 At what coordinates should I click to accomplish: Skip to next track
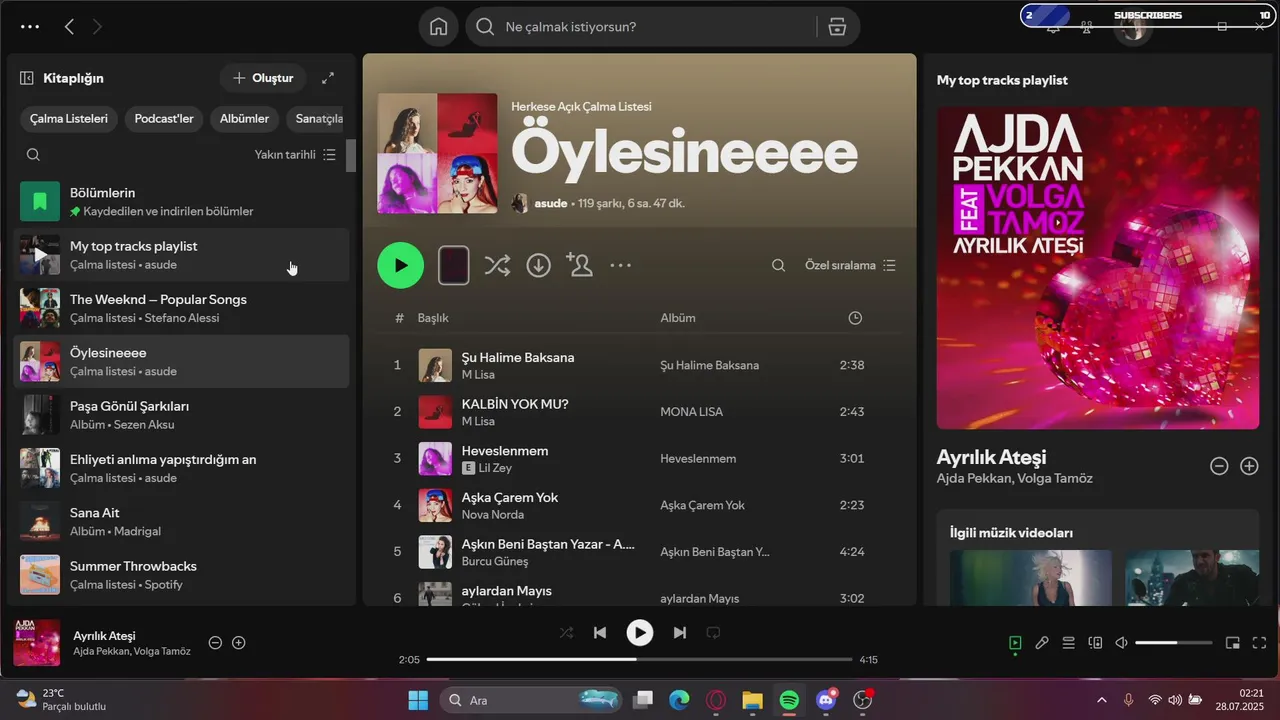coord(680,632)
